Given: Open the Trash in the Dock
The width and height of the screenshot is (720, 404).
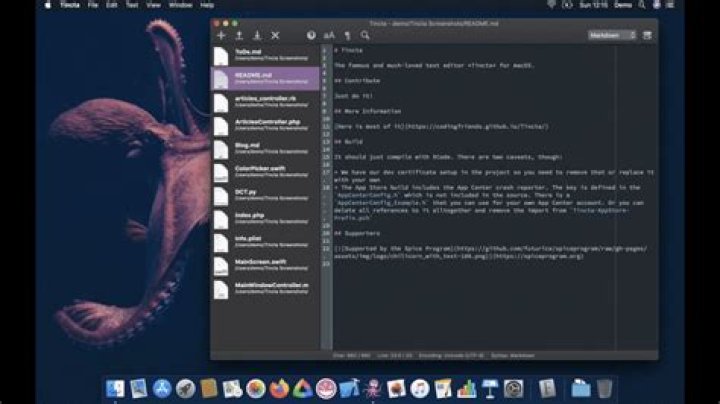Looking at the screenshot, I should tap(605, 388).
